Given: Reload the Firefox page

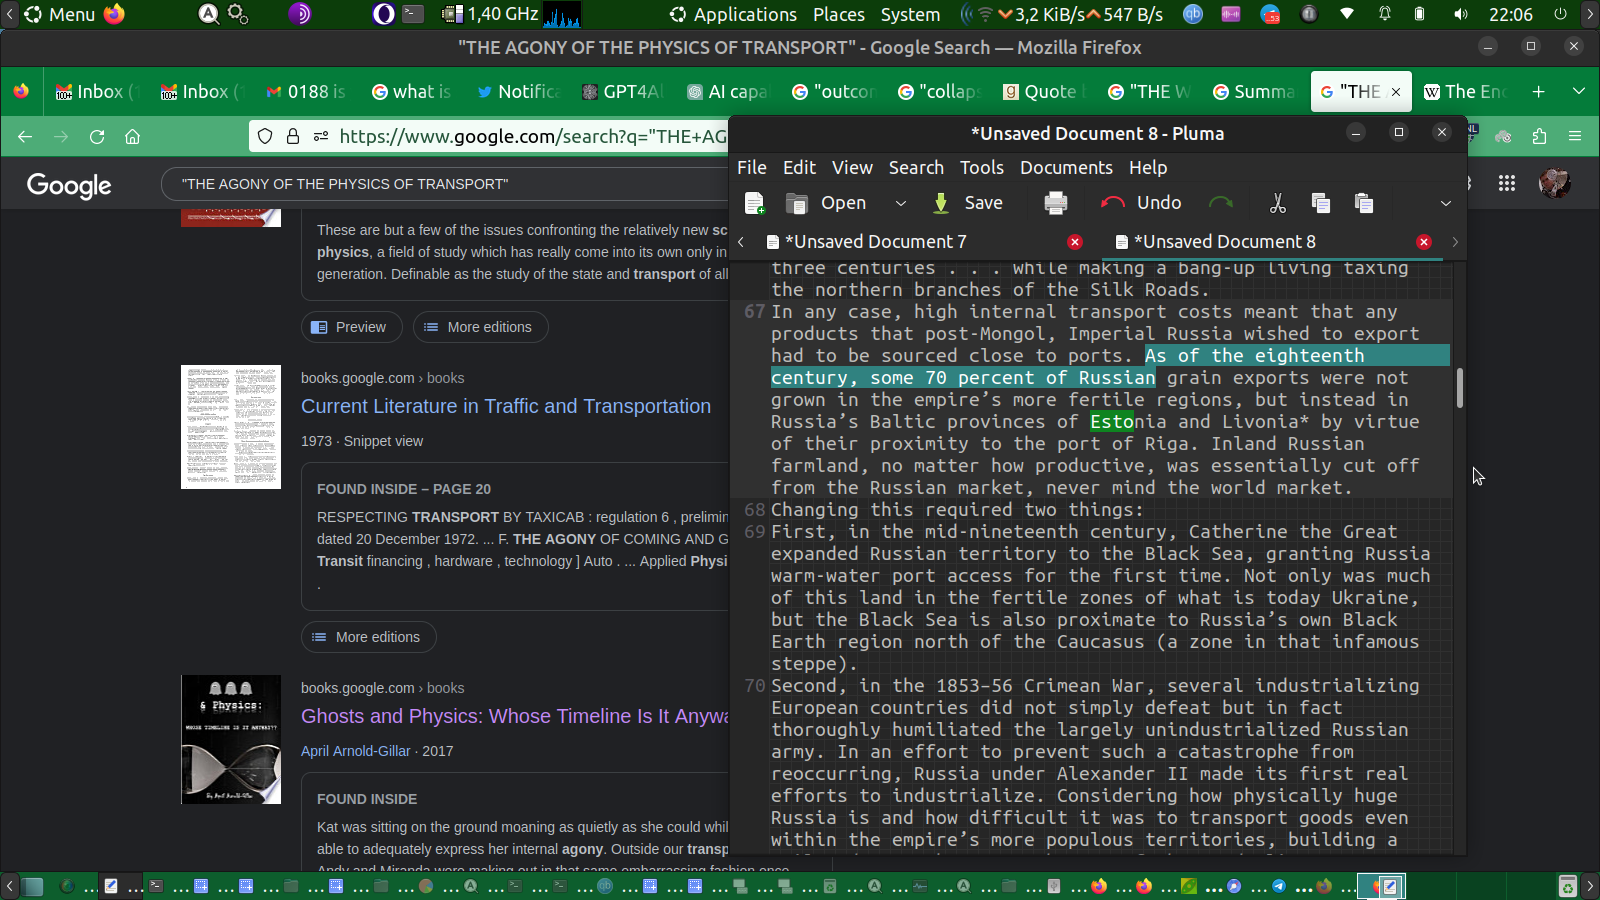Looking at the screenshot, I should (x=97, y=137).
